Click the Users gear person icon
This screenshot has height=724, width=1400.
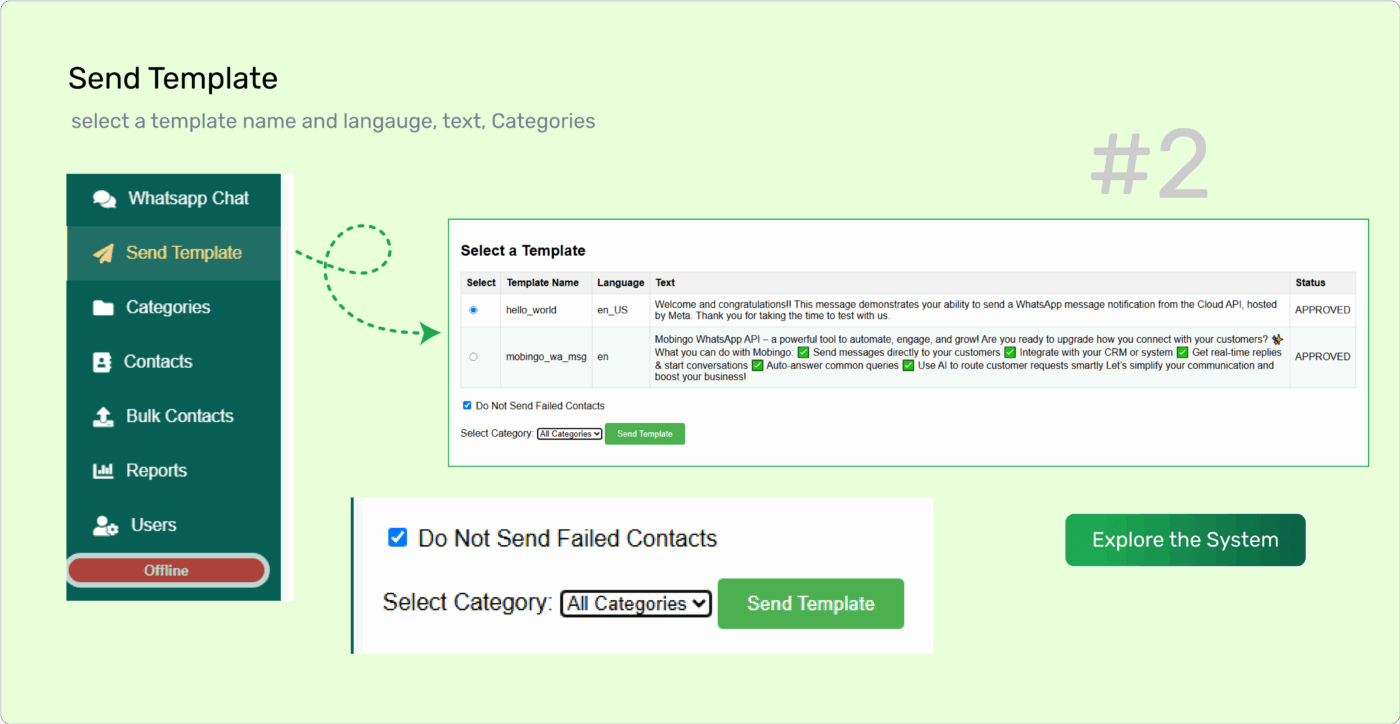(x=105, y=525)
